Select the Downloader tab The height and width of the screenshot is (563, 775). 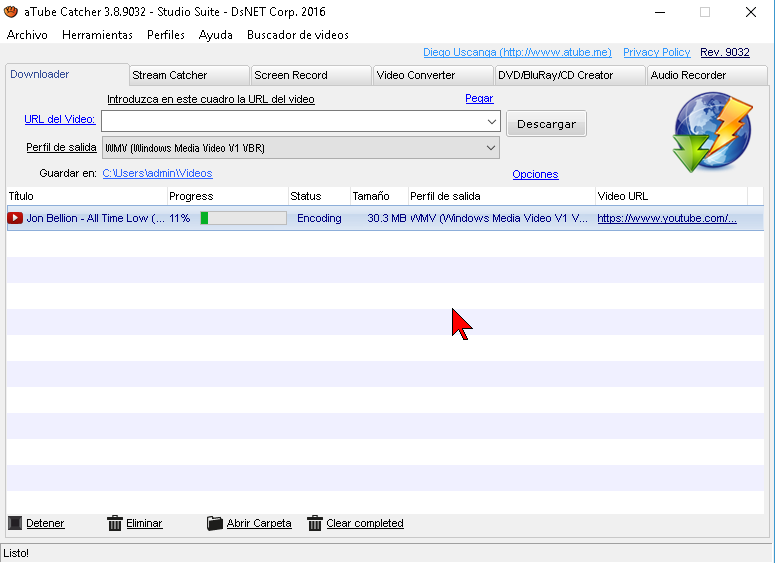[67, 74]
